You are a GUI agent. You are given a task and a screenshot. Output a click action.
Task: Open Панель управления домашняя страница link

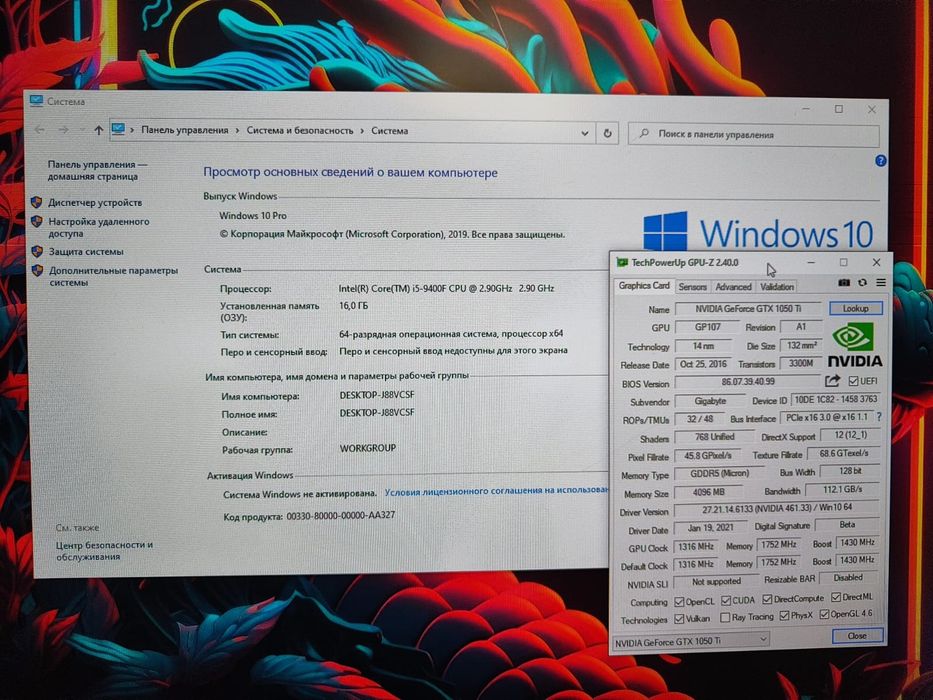pos(98,170)
